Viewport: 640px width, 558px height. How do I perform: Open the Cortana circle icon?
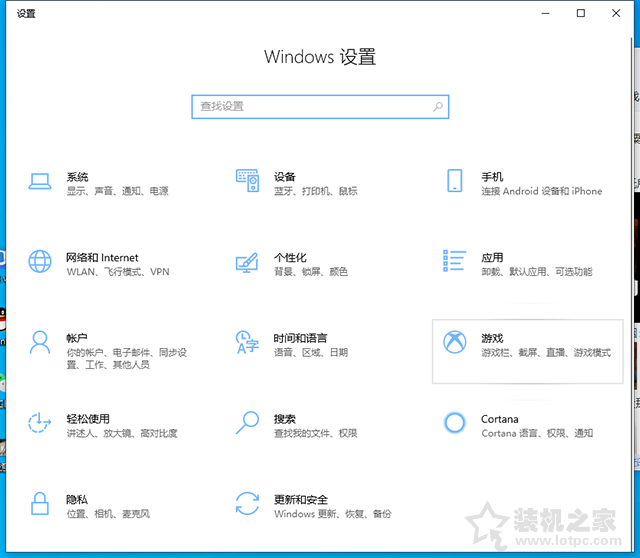point(455,422)
